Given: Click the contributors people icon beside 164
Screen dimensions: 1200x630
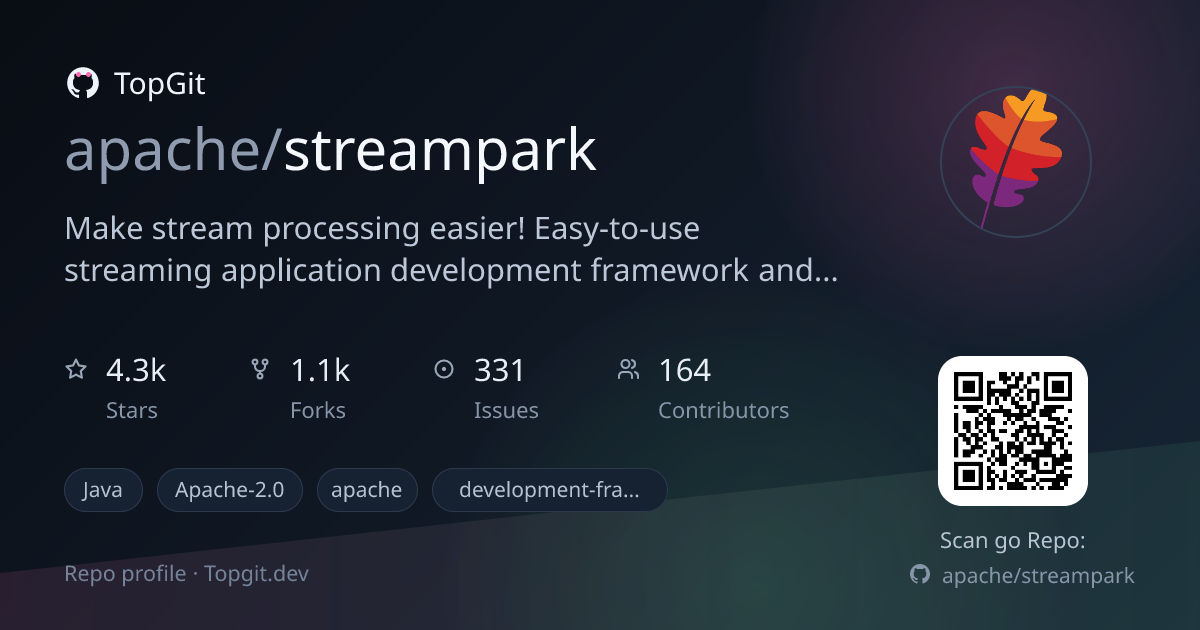Looking at the screenshot, I should coord(628,370).
